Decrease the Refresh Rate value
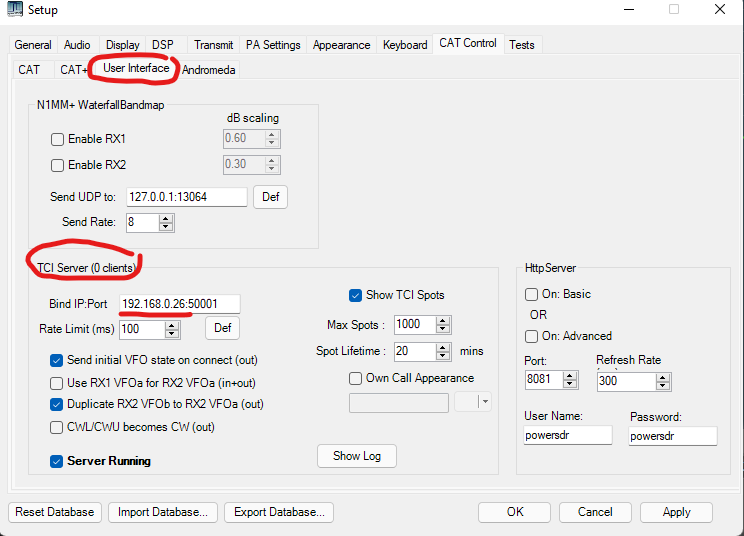Image resolution: width=744 pixels, height=536 pixels. pyautogui.click(x=662, y=385)
